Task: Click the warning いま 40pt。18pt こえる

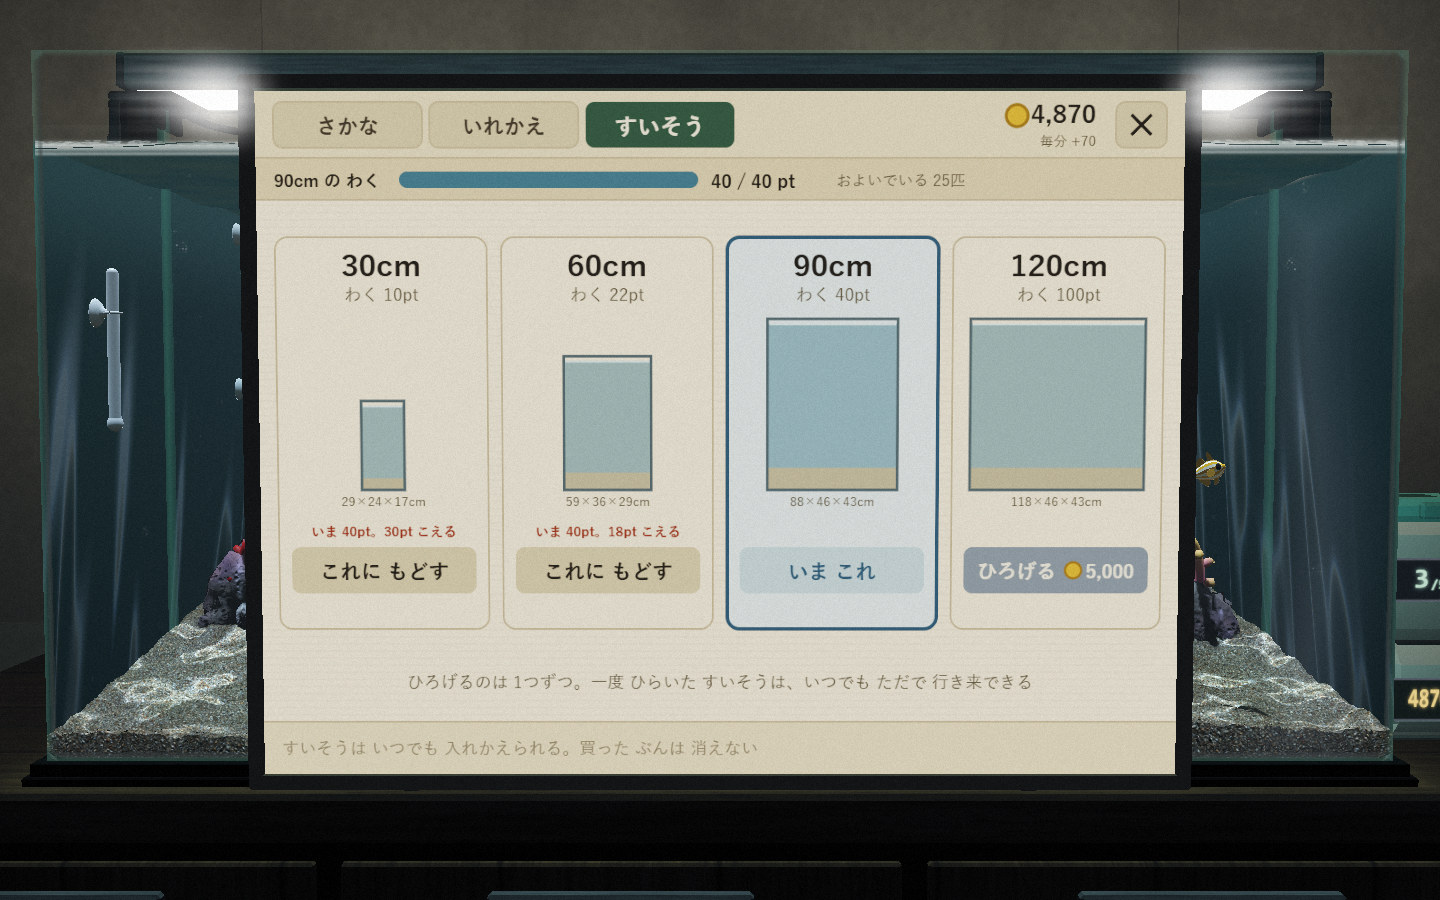Action: (607, 532)
